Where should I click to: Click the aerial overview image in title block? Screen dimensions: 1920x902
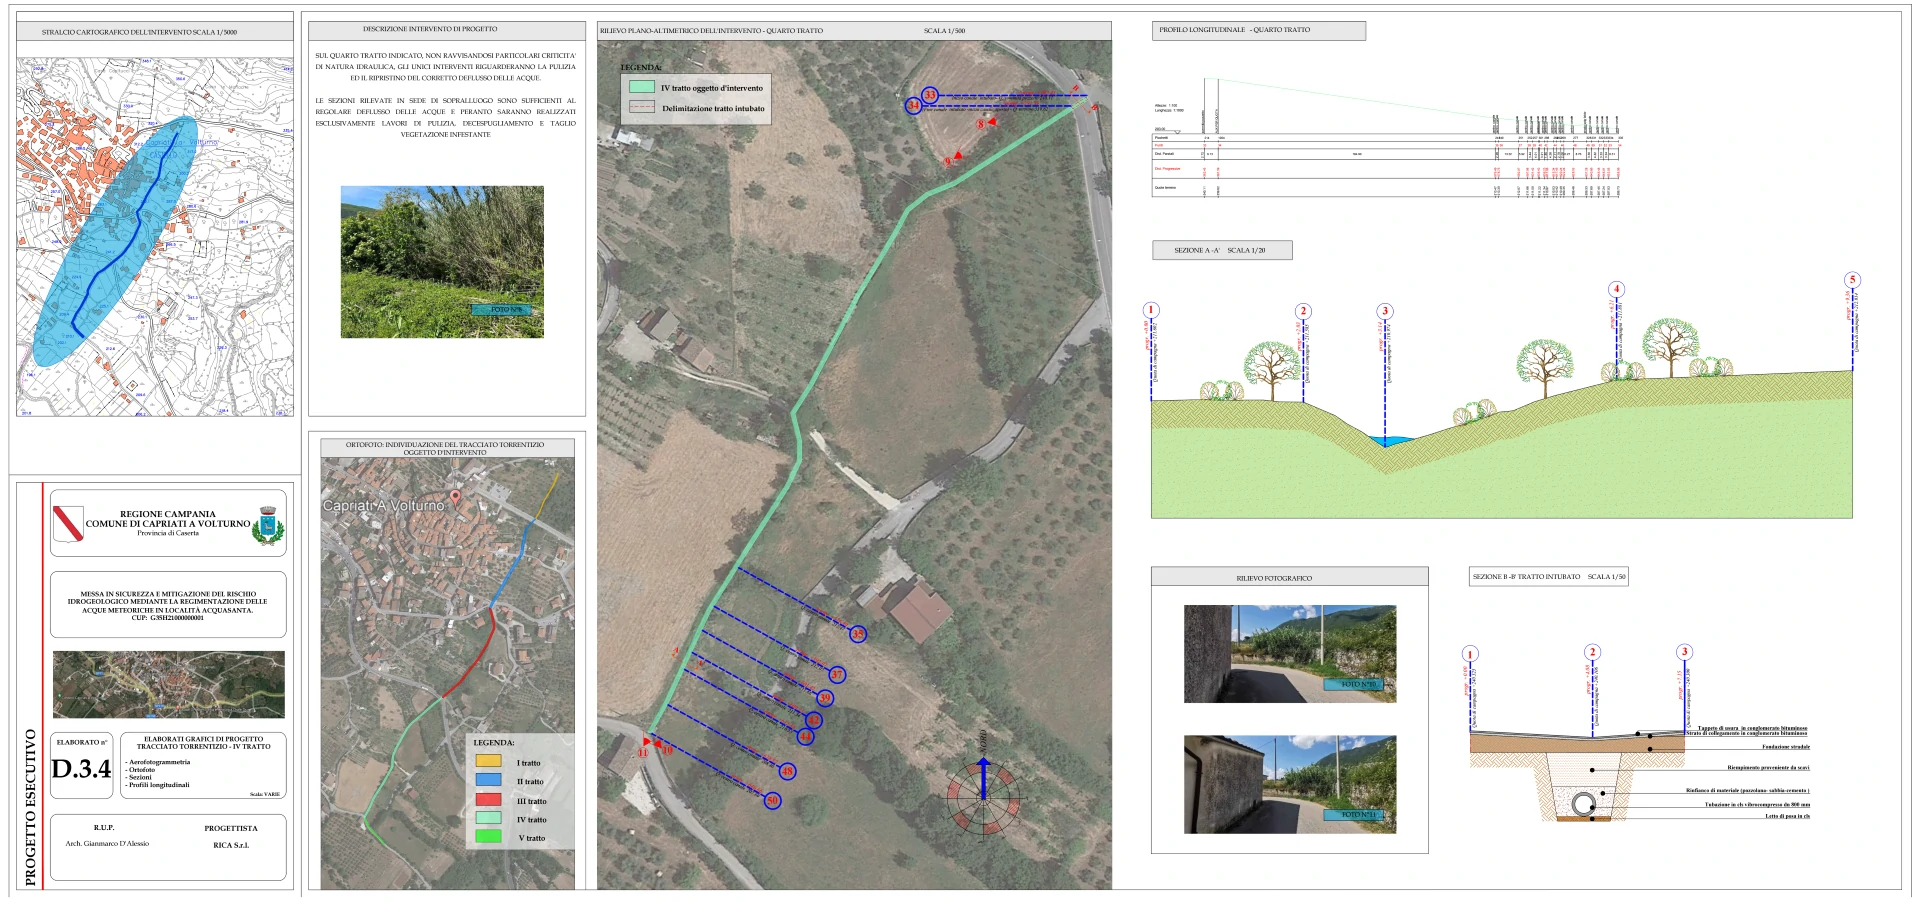(168, 684)
